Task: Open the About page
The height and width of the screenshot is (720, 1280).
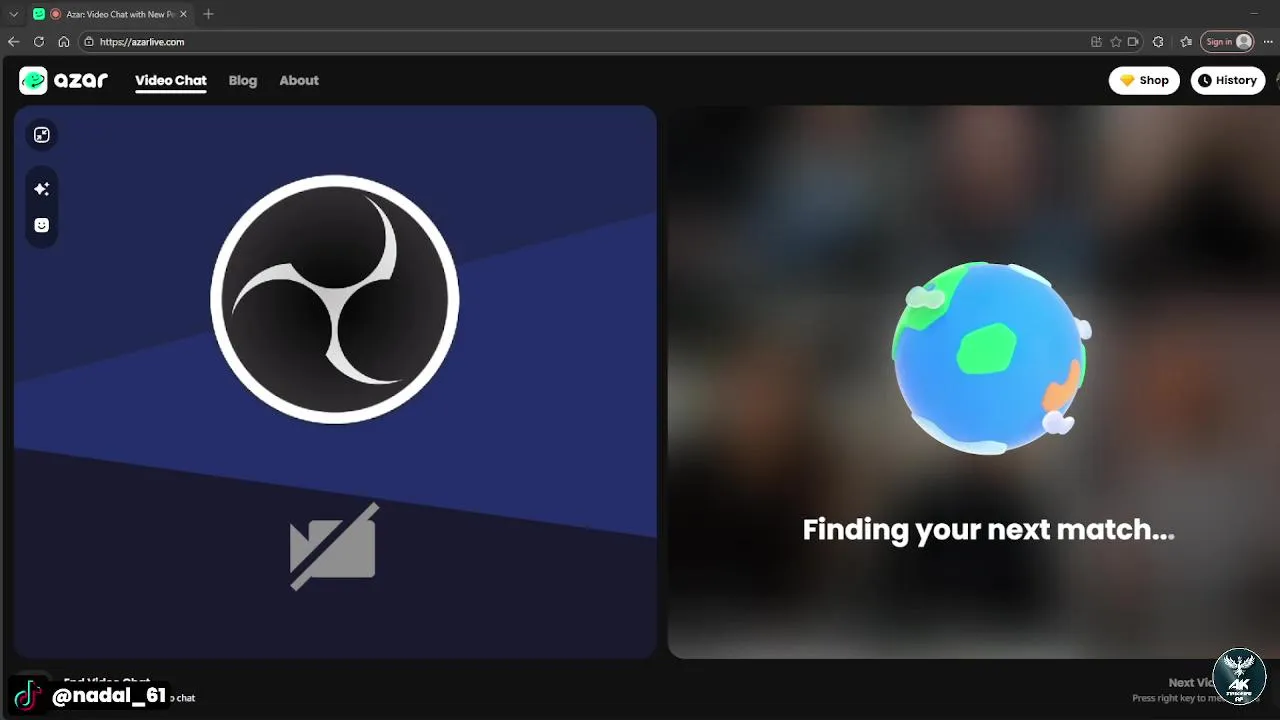Action: tap(299, 81)
